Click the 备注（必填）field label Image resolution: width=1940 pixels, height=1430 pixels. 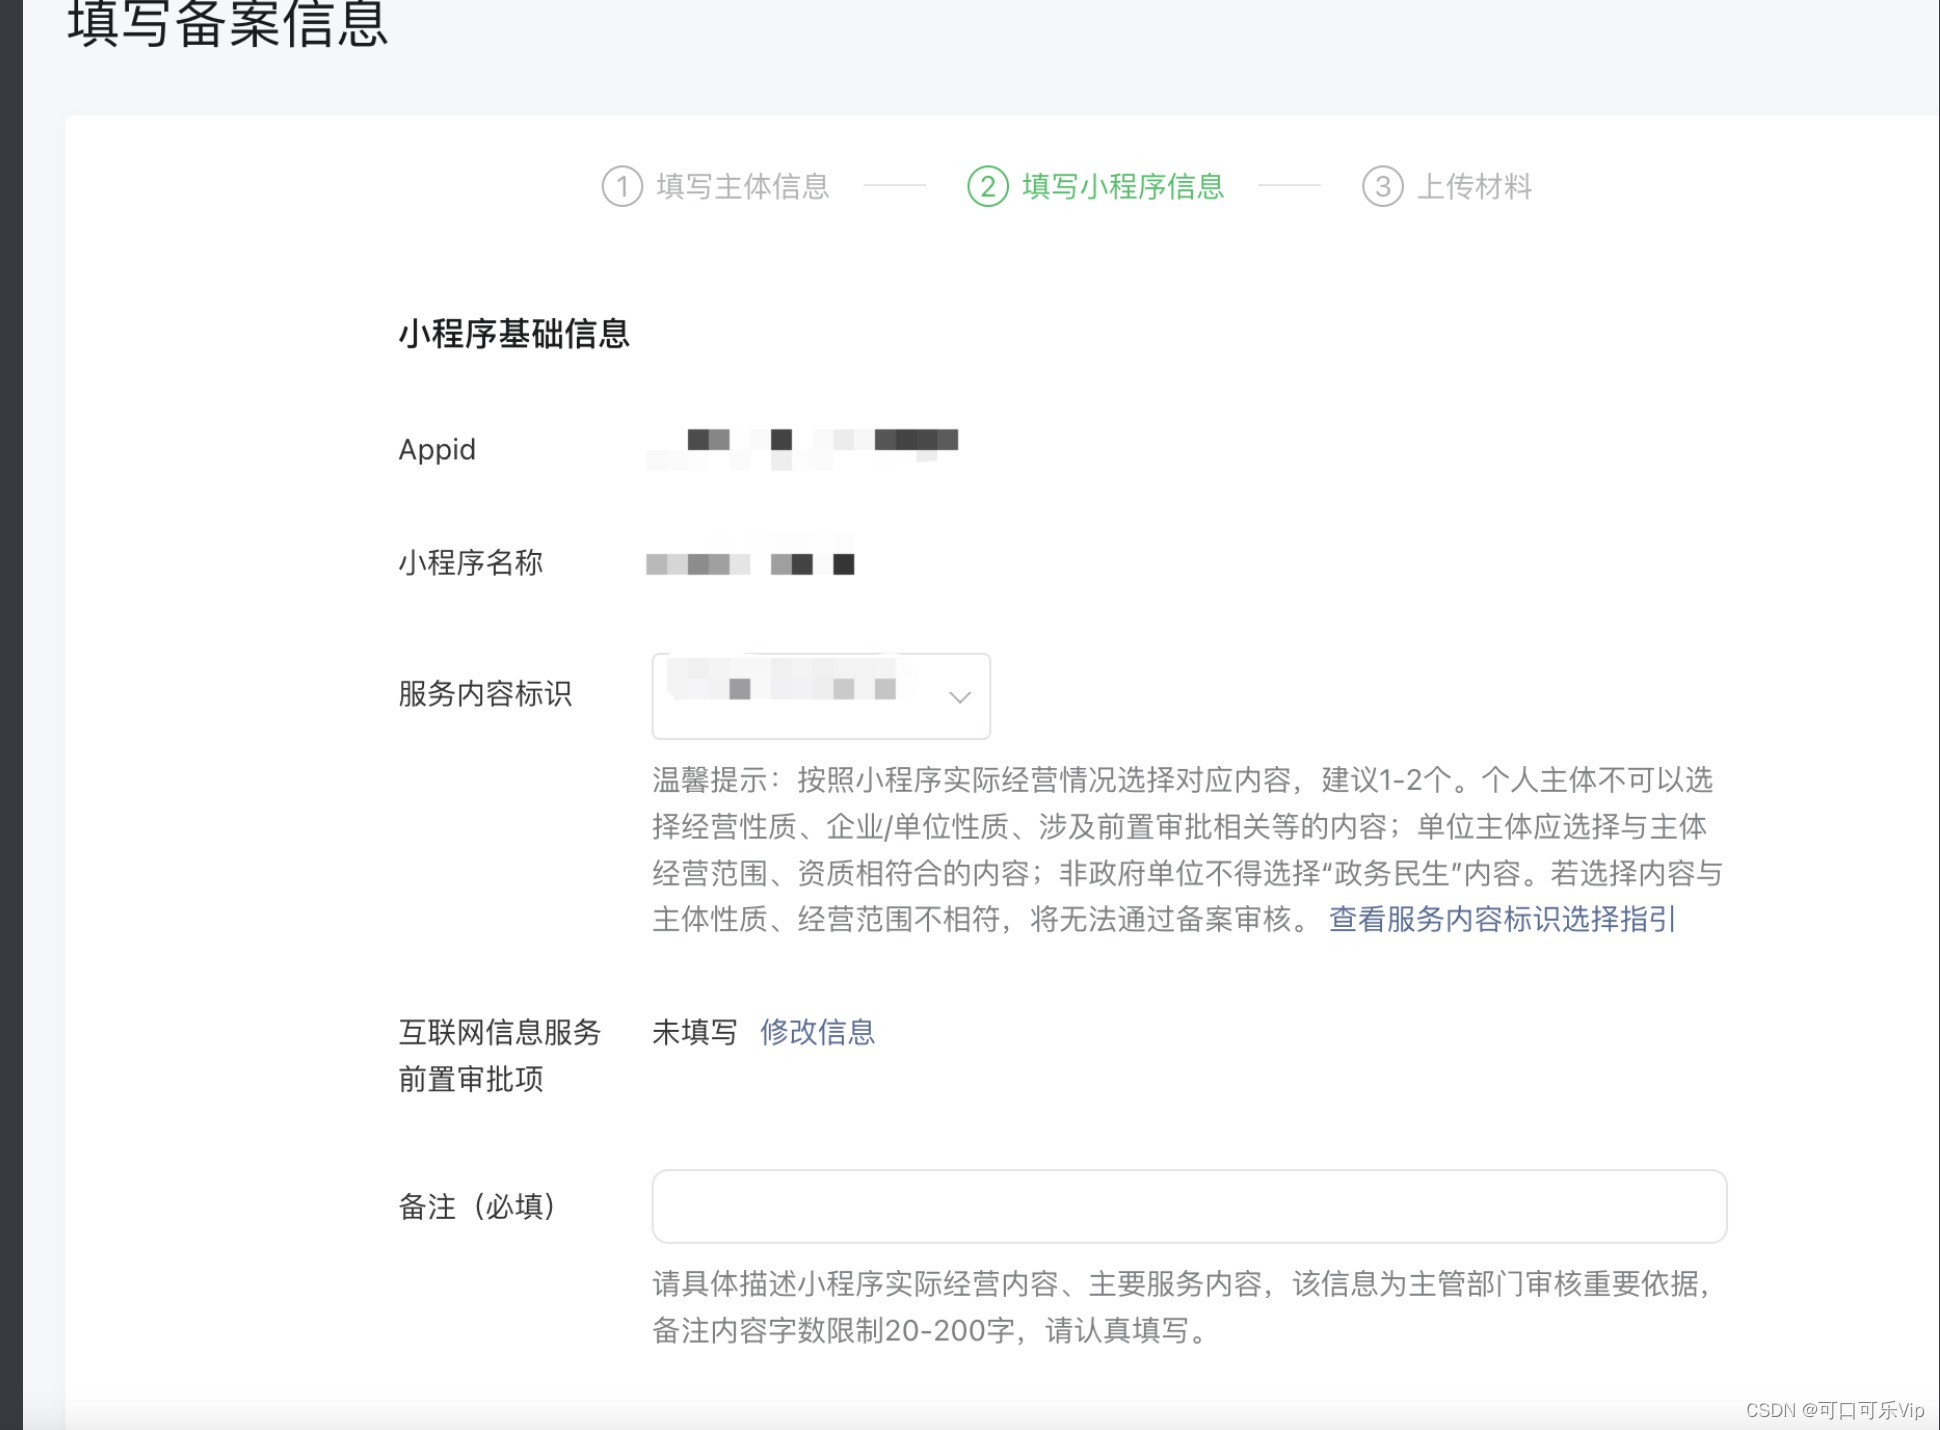pyautogui.click(x=477, y=1207)
